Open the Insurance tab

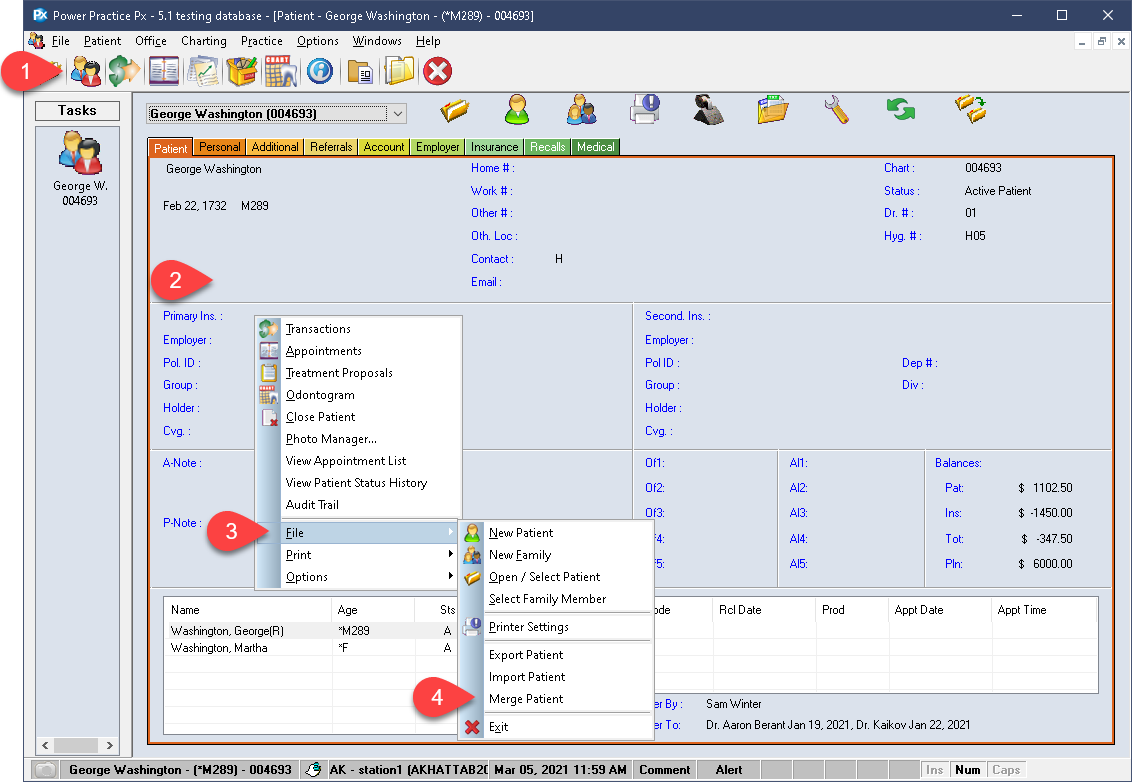point(495,147)
